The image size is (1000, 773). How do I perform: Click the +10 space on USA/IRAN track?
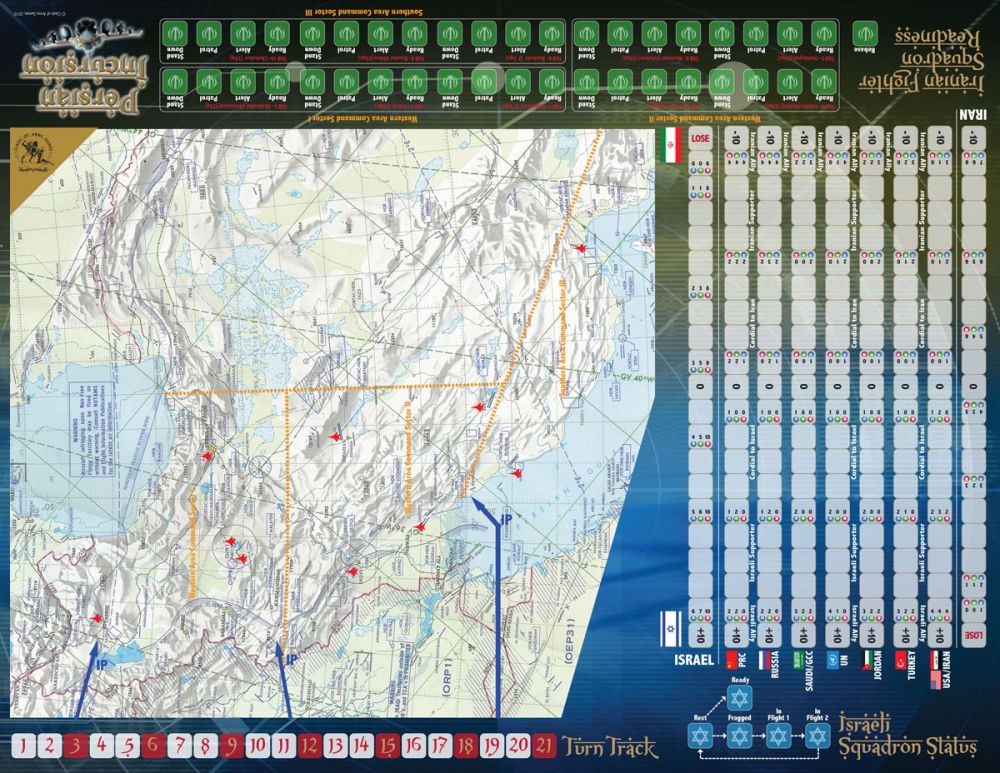(x=939, y=636)
